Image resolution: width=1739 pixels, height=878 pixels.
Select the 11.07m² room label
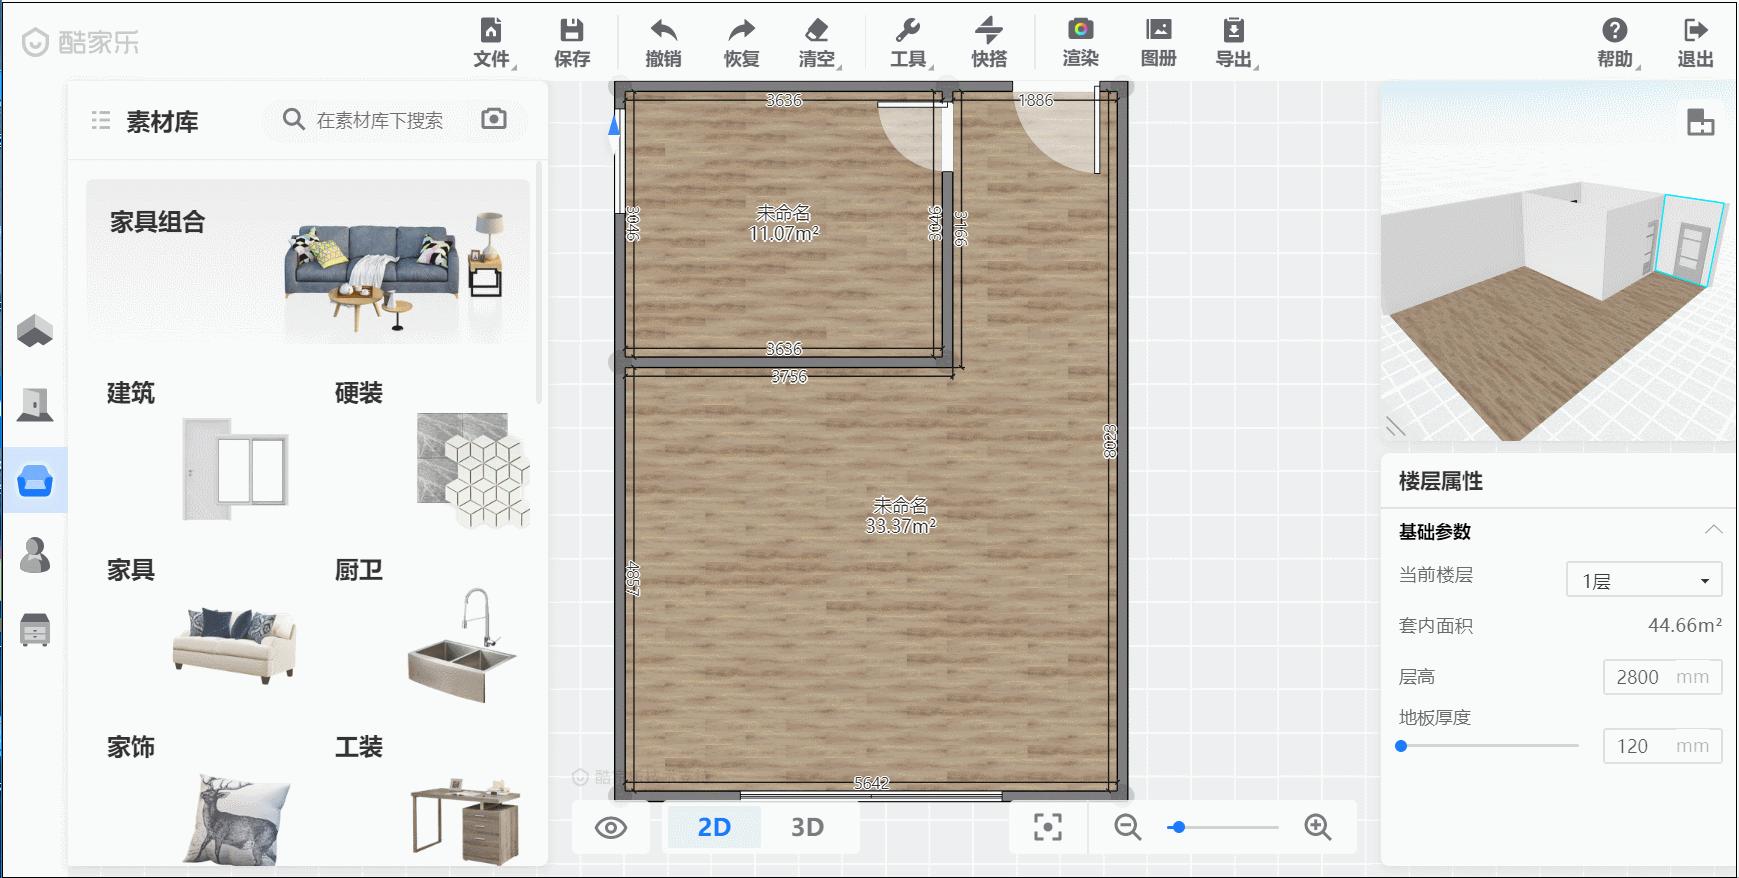click(784, 223)
